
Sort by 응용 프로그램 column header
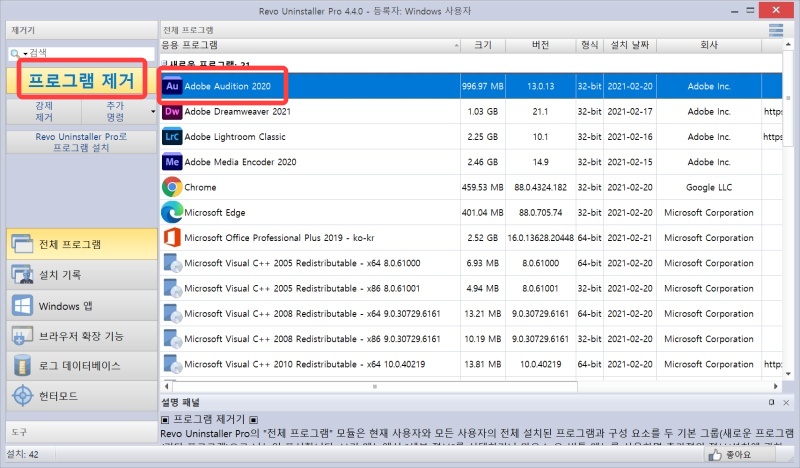coord(310,45)
